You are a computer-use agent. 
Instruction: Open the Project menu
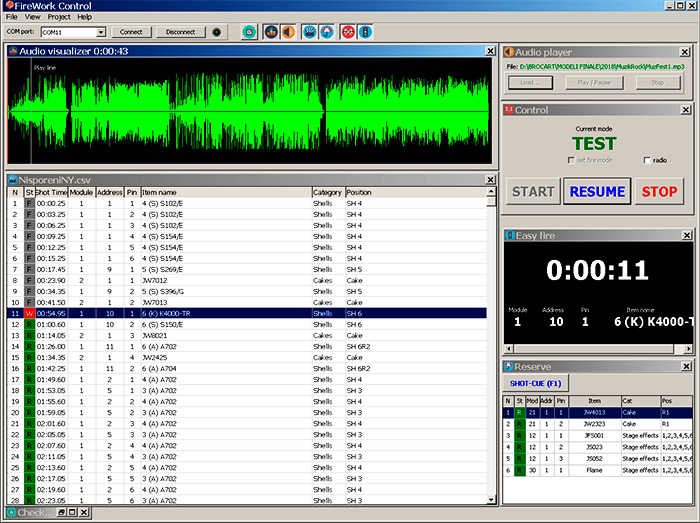pos(59,17)
